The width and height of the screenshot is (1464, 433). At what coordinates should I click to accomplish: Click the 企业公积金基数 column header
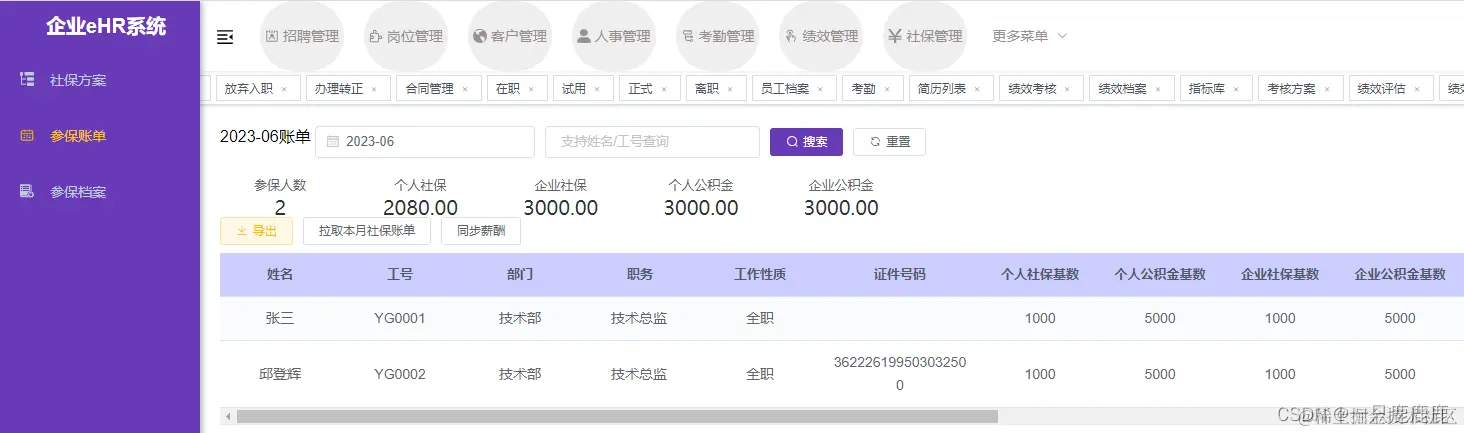point(1400,274)
